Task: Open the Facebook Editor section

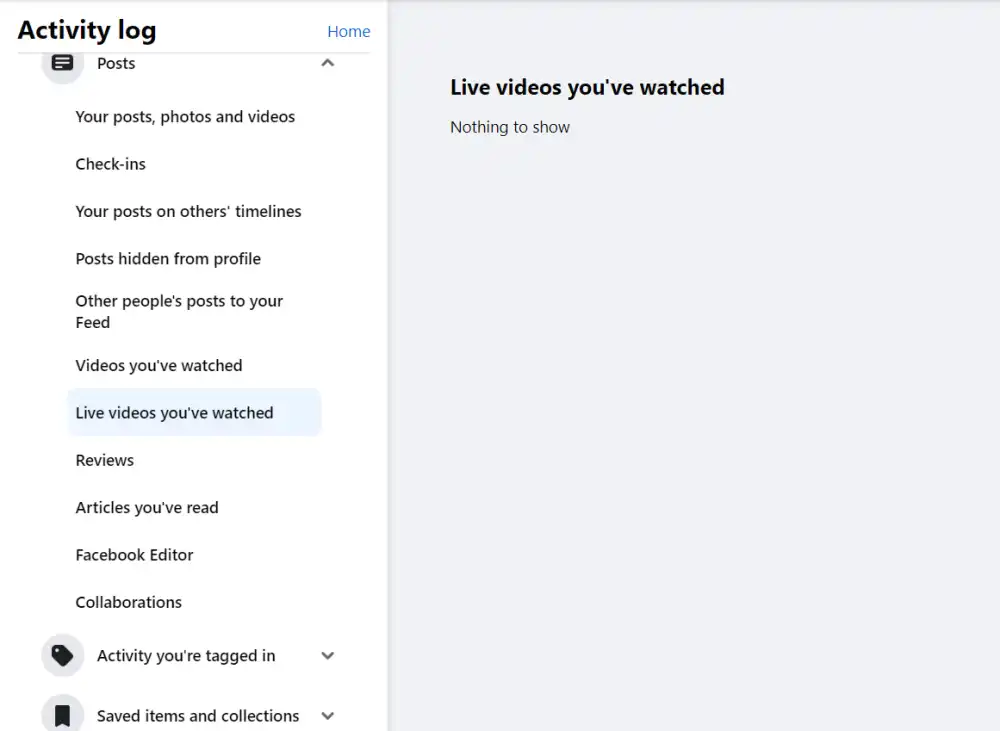Action: pyautogui.click(x=134, y=555)
